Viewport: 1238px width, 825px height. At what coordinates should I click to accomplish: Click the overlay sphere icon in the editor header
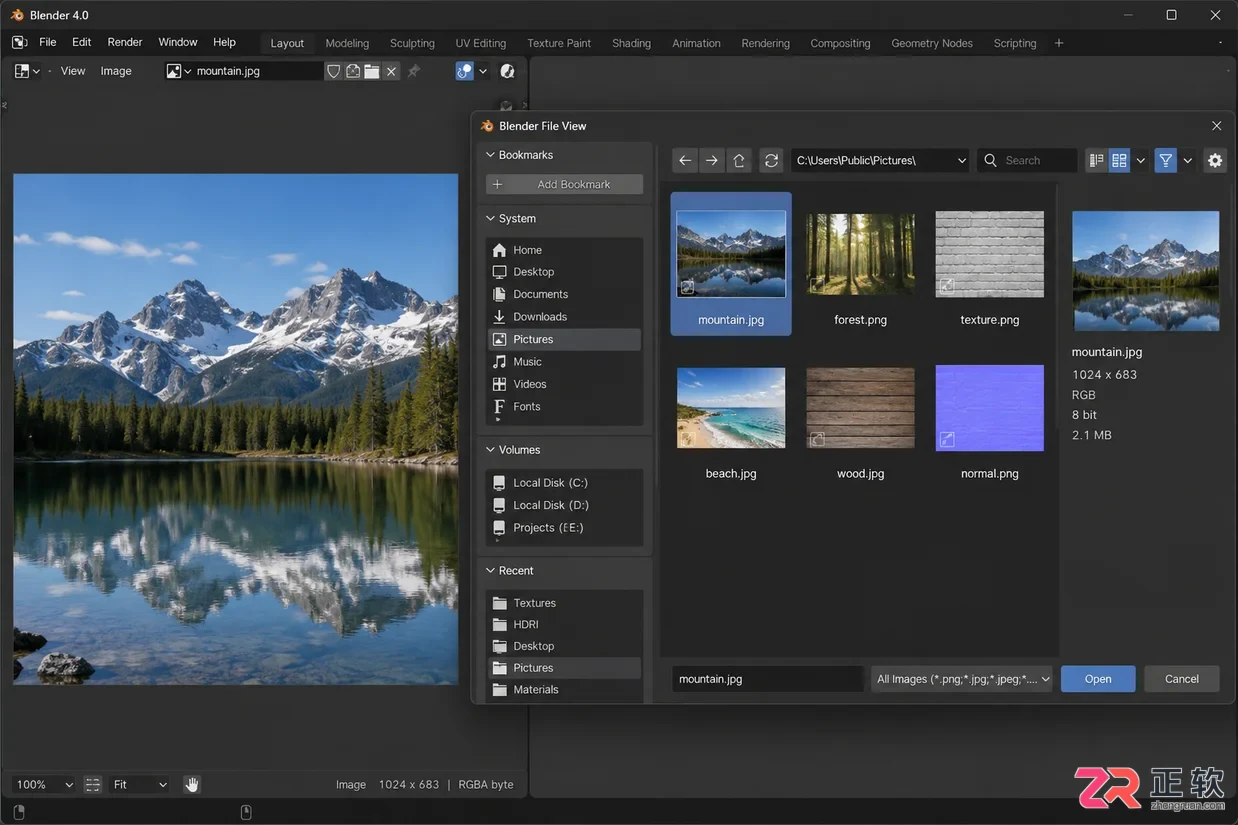click(507, 71)
